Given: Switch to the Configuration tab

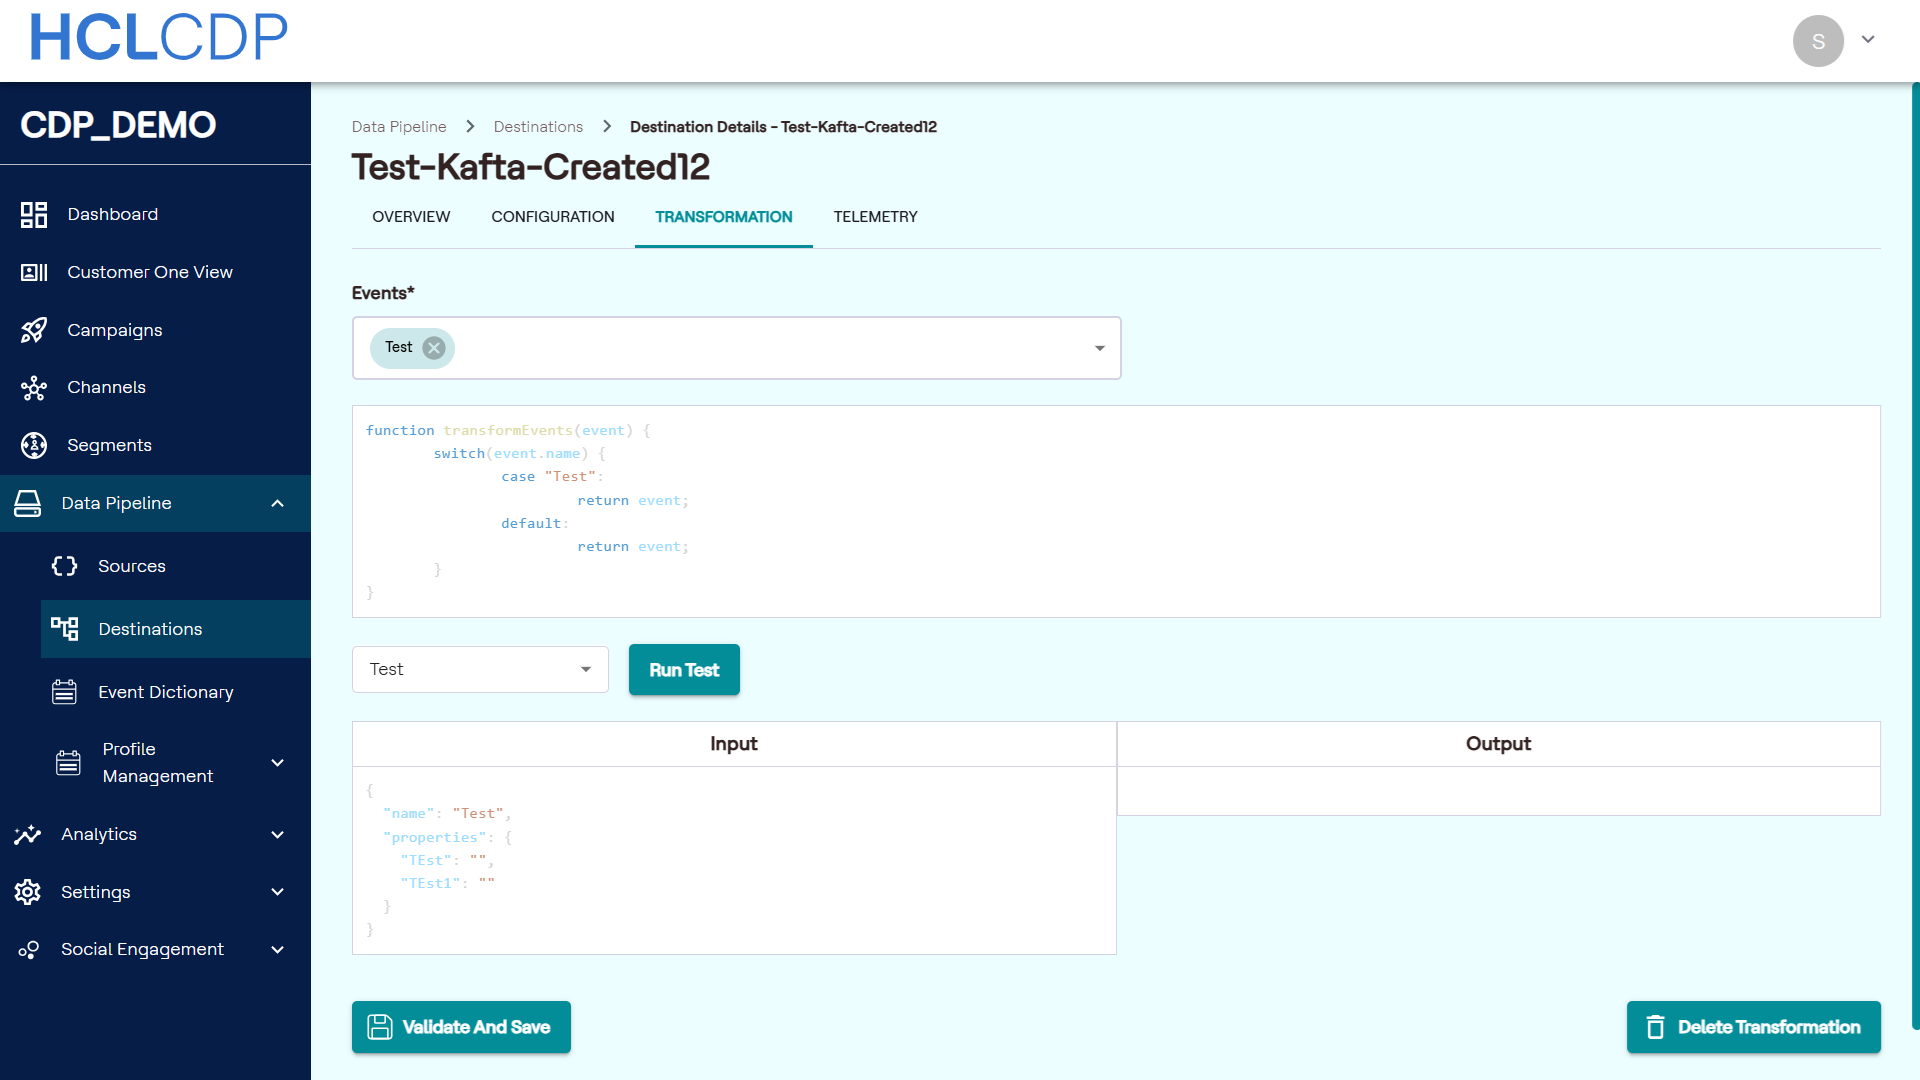Looking at the screenshot, I should click(553, 217).
